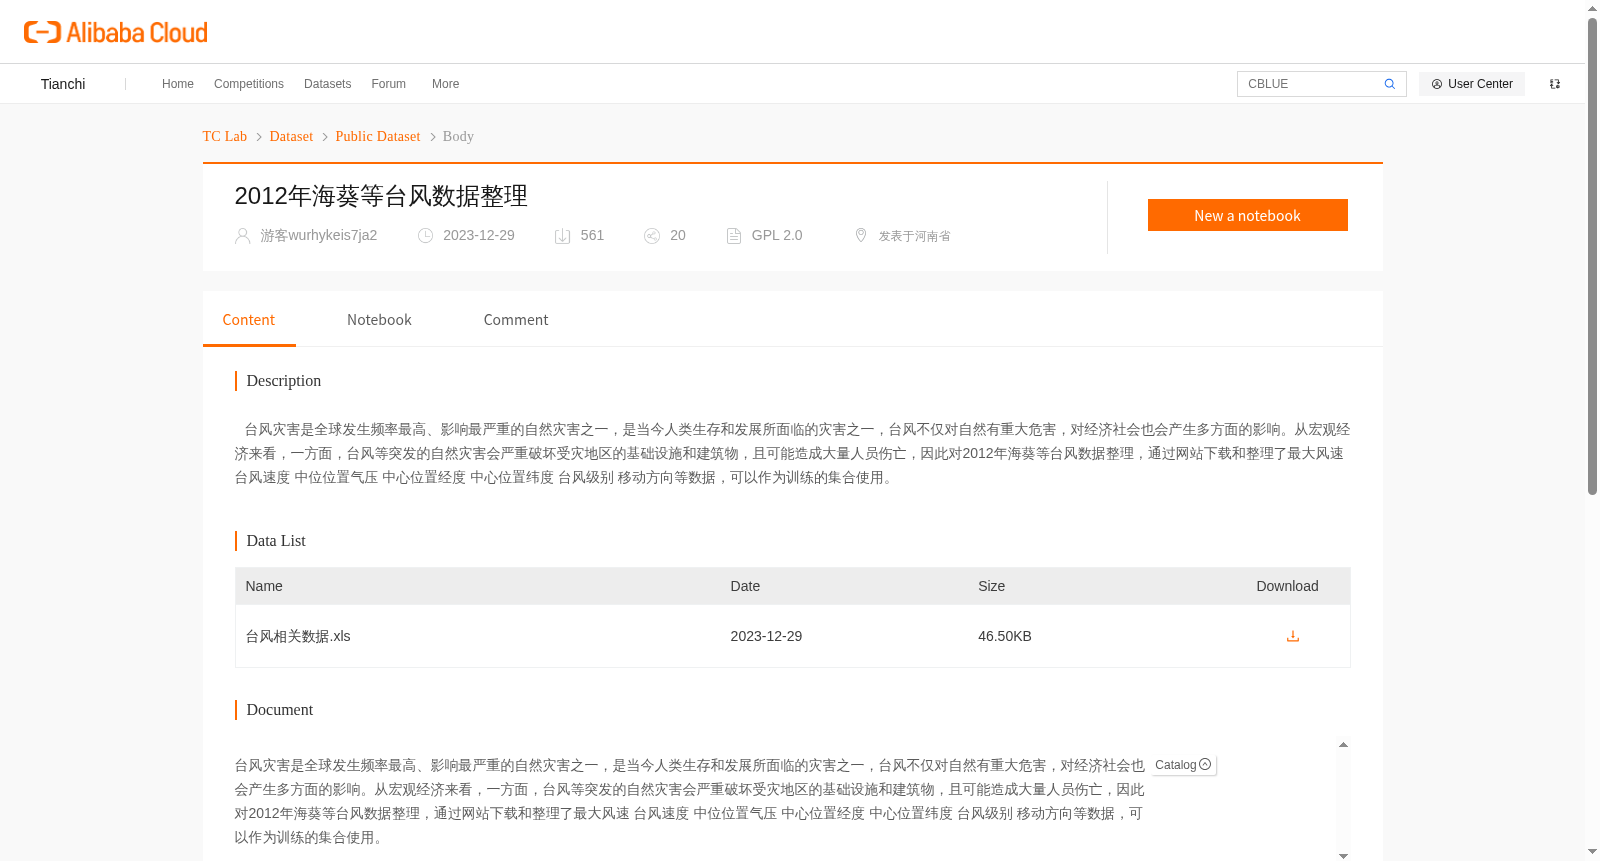Open the Forum page
This screenshot has height=861, width=1600.
pyautogui.click(x=388, y=84)
